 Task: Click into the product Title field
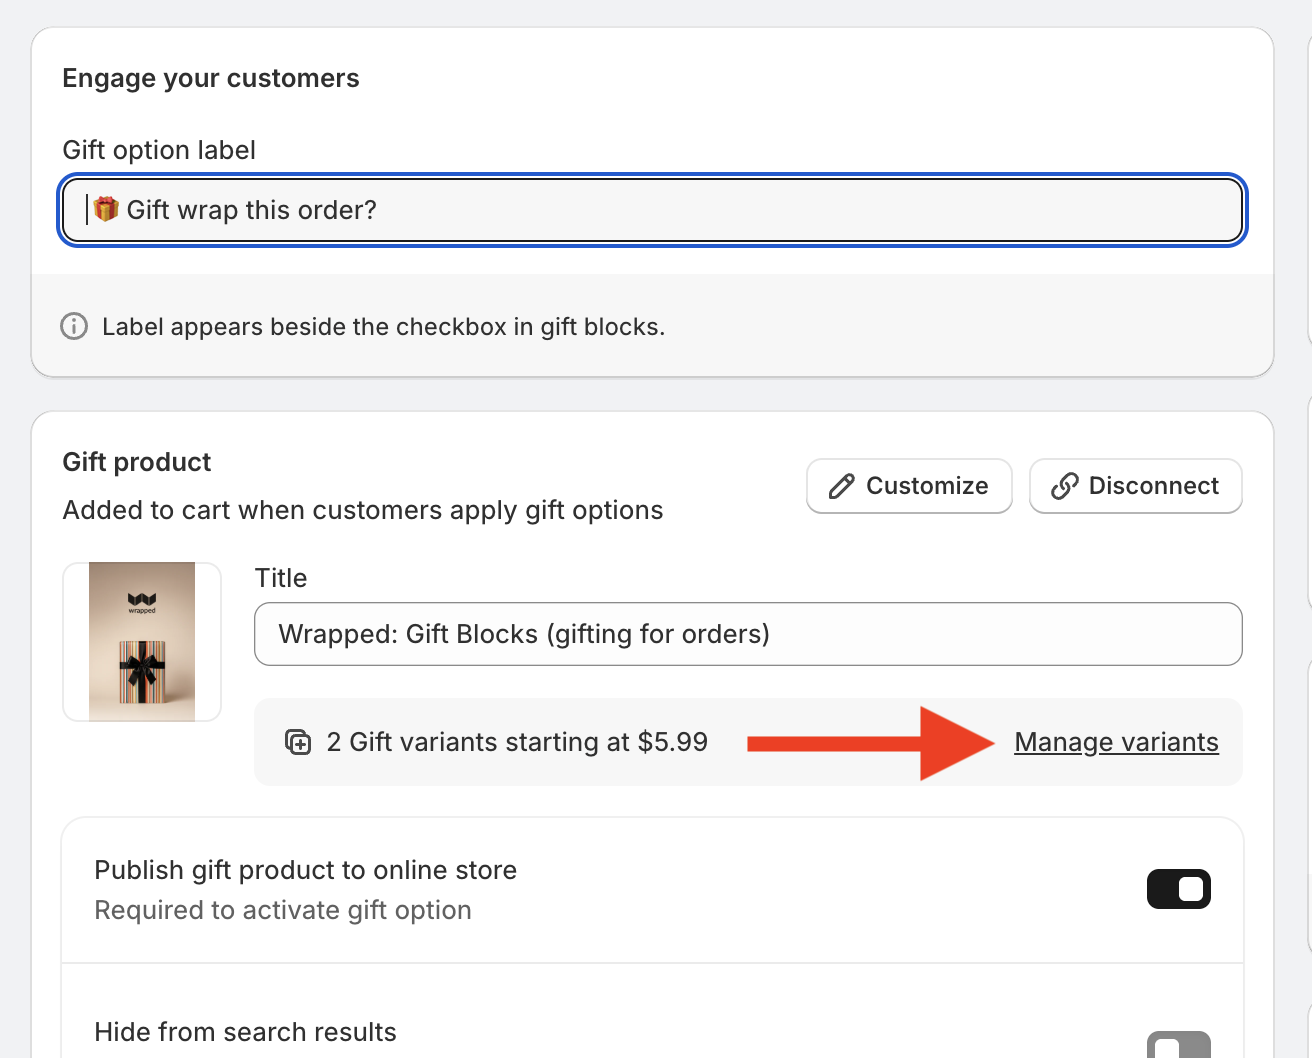pos(748,634)
